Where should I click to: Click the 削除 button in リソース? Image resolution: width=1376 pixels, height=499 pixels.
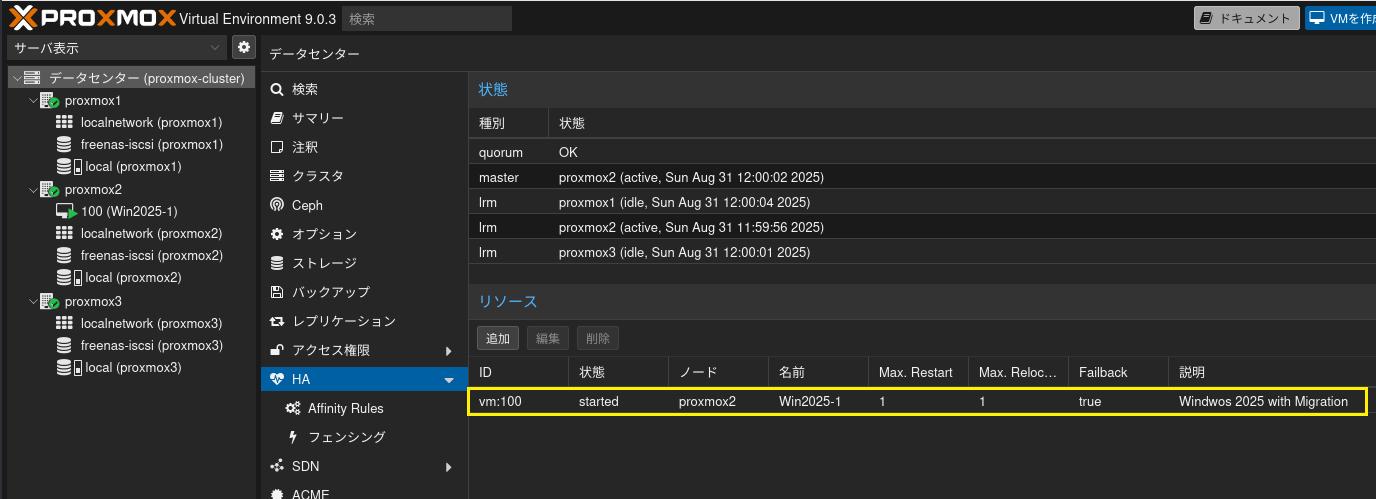point(598,338)
